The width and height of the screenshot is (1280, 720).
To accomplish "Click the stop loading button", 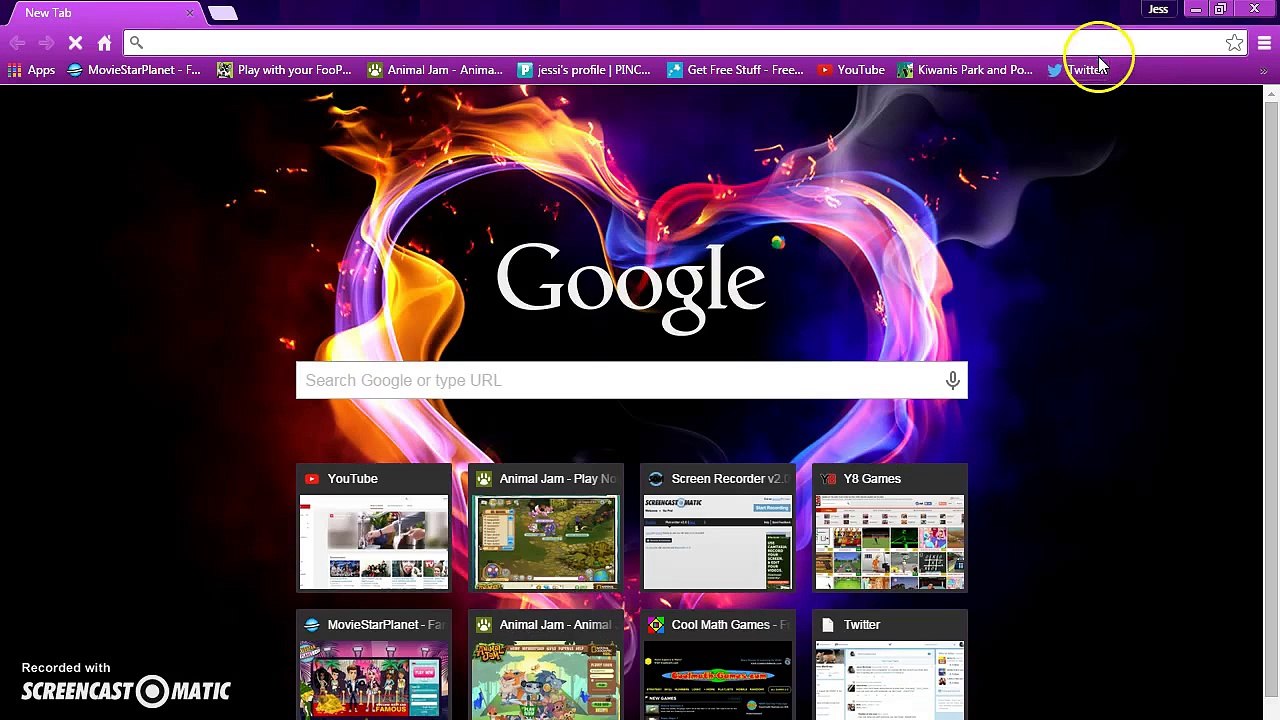I will point(75,43).
